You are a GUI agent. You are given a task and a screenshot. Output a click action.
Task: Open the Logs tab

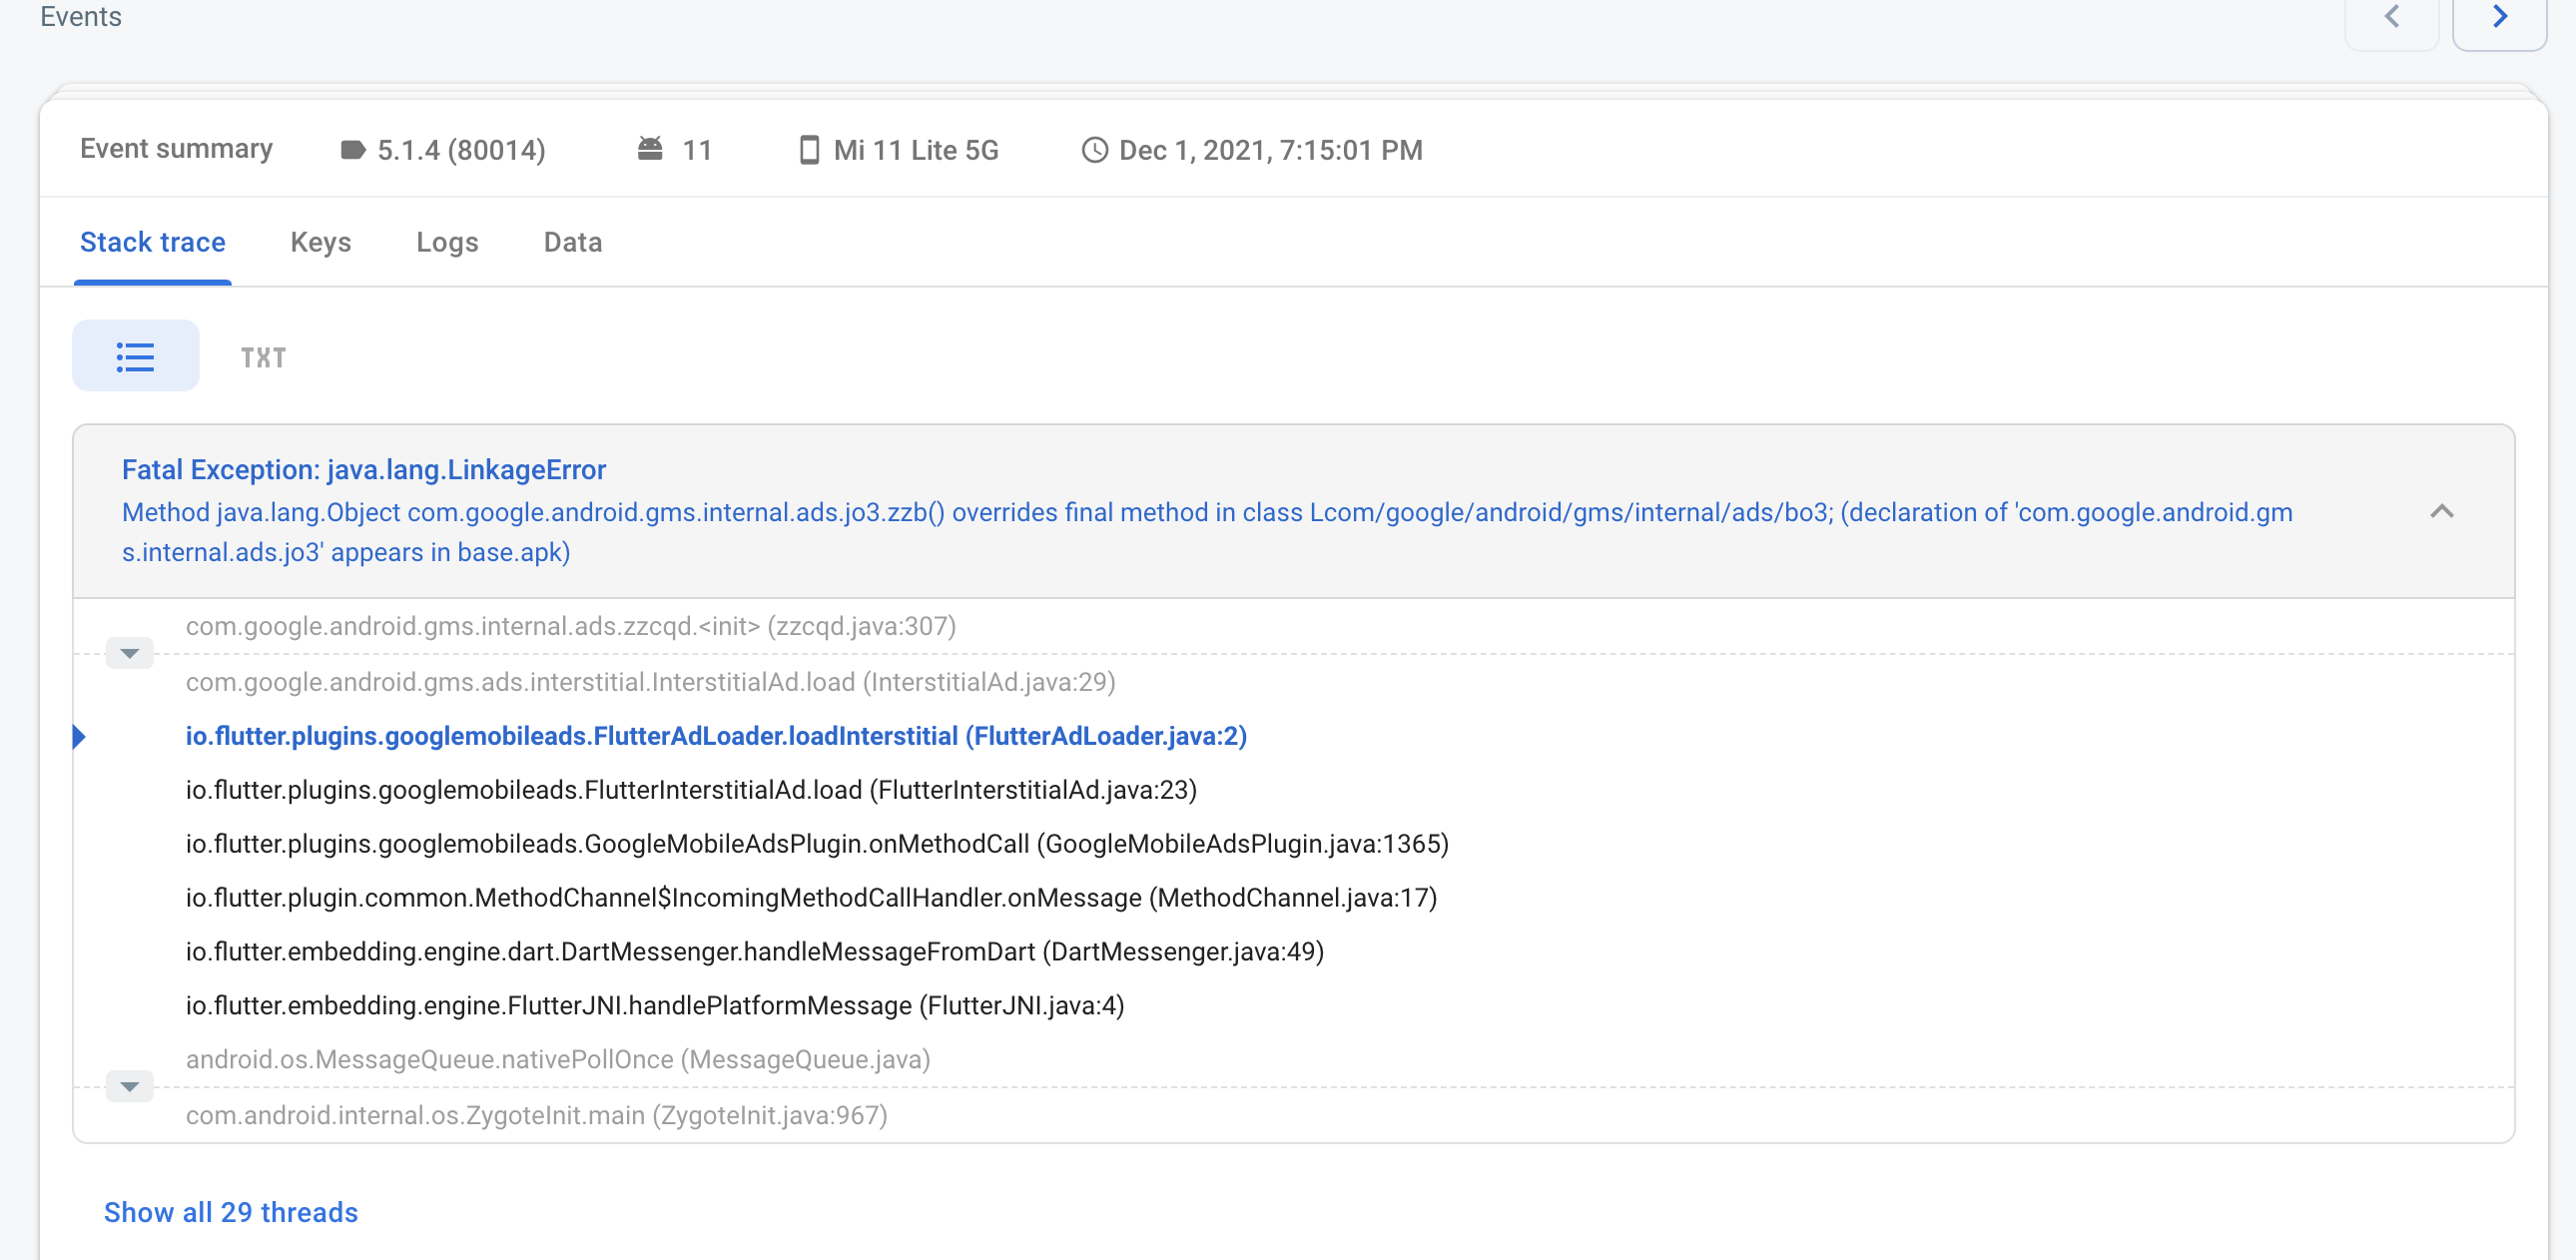pyautogui.click(x=447, y=242)
